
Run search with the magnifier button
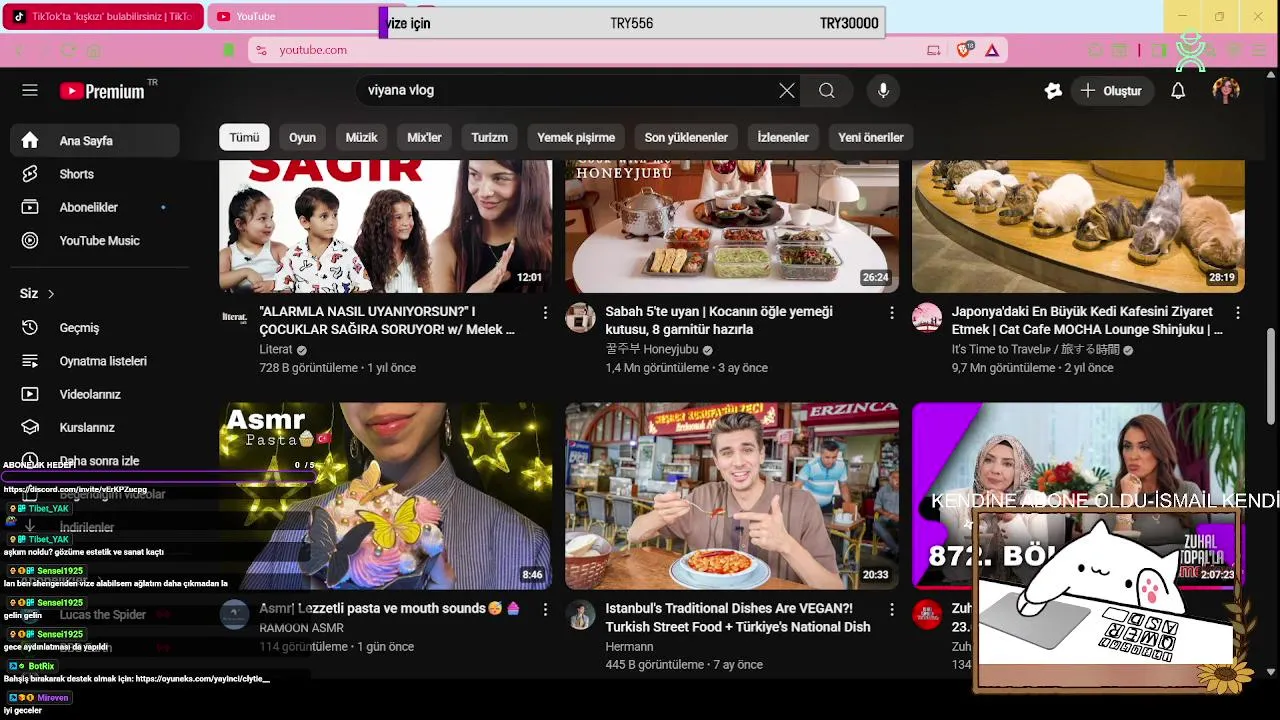tap(827, 90)
